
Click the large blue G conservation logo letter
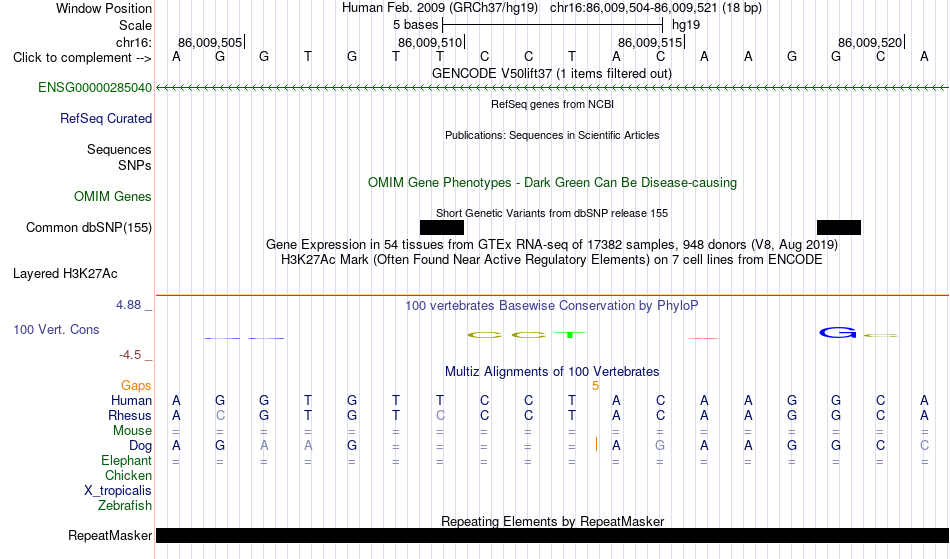[x=838, y=332]
